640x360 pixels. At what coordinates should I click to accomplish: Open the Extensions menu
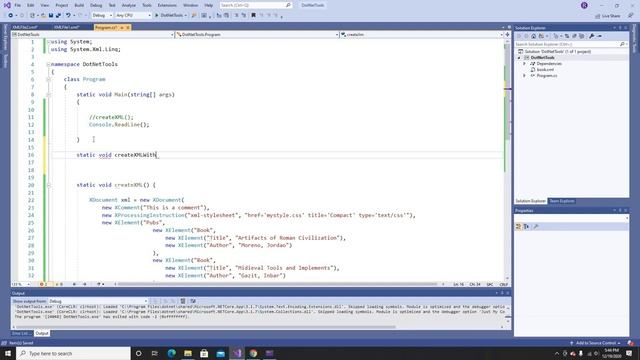(x=167, y=5)
